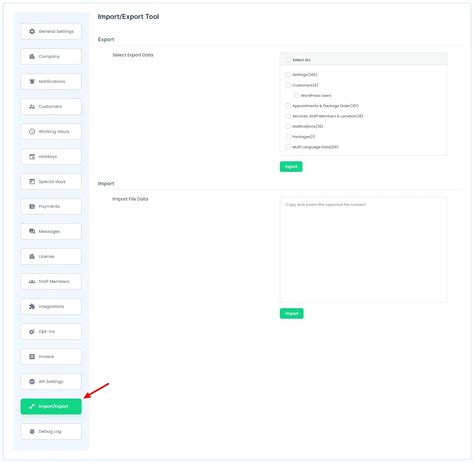Focus the Import File Data textarea
Screen dimensions: 474x462
364,250
